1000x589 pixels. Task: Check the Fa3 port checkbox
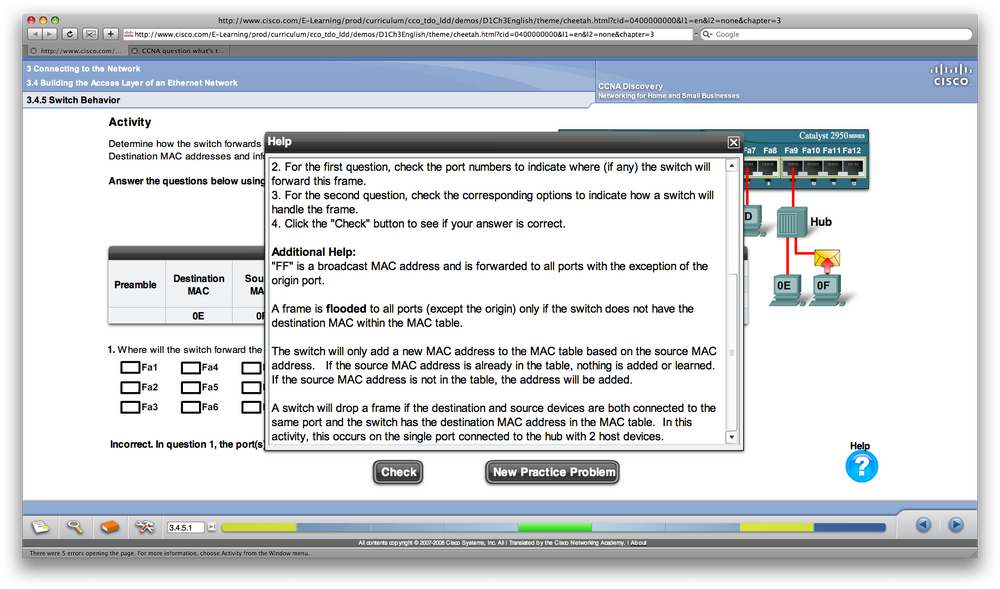130,407
